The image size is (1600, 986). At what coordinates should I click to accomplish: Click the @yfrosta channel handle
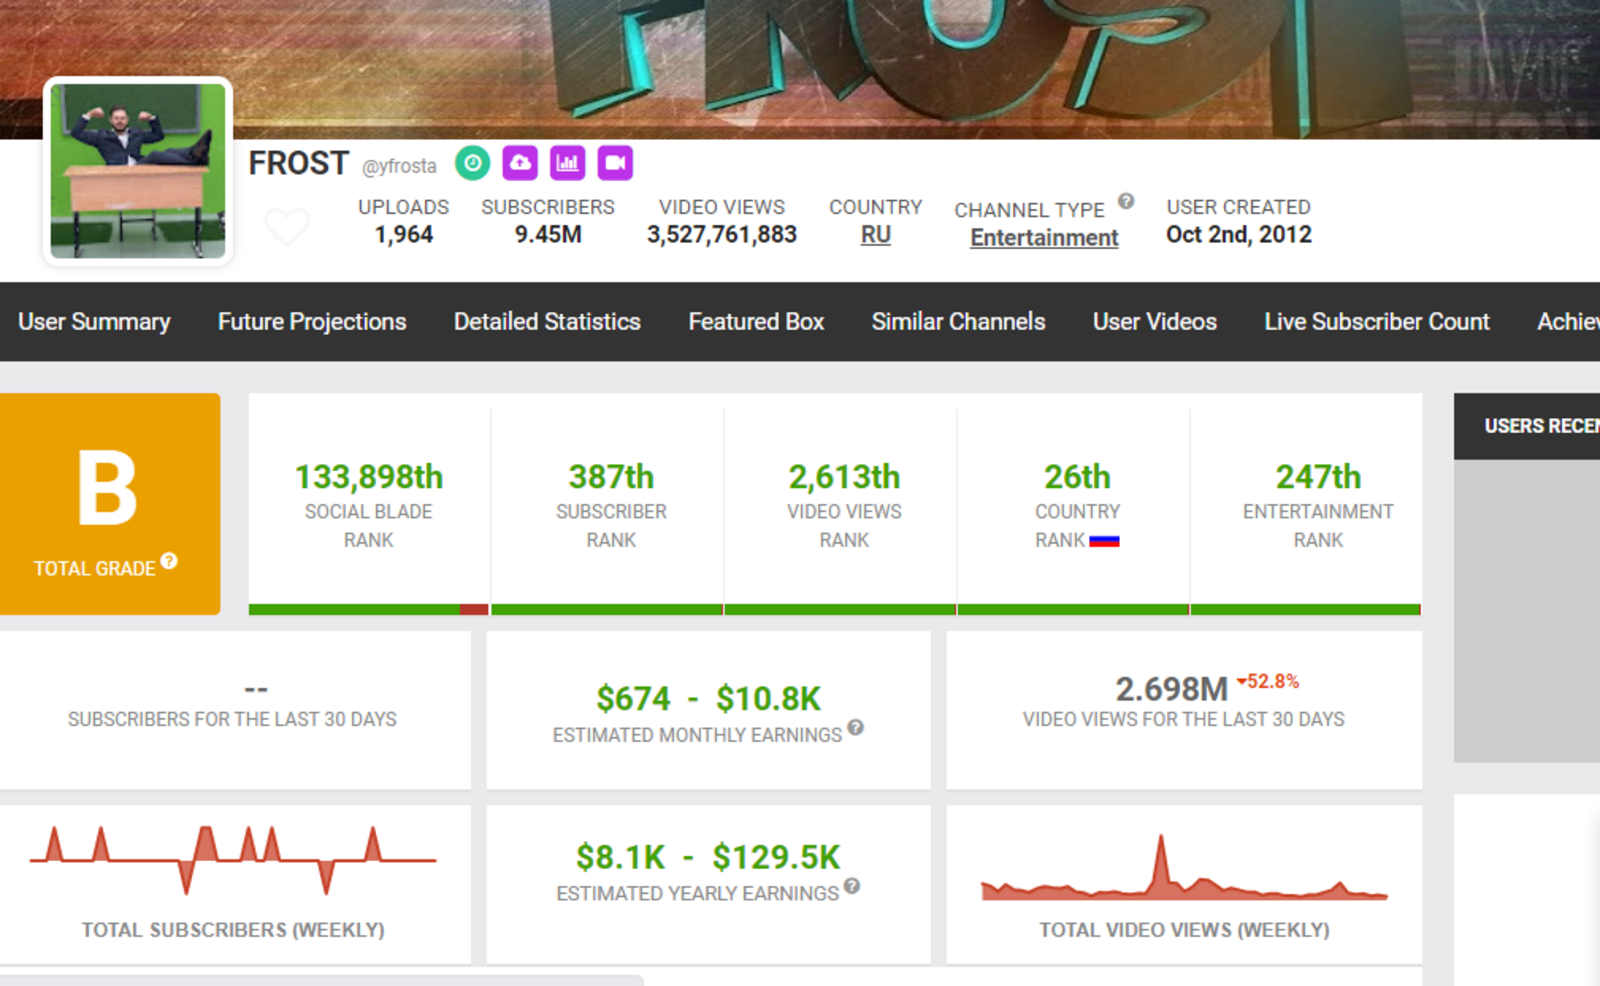pos(399,166)
